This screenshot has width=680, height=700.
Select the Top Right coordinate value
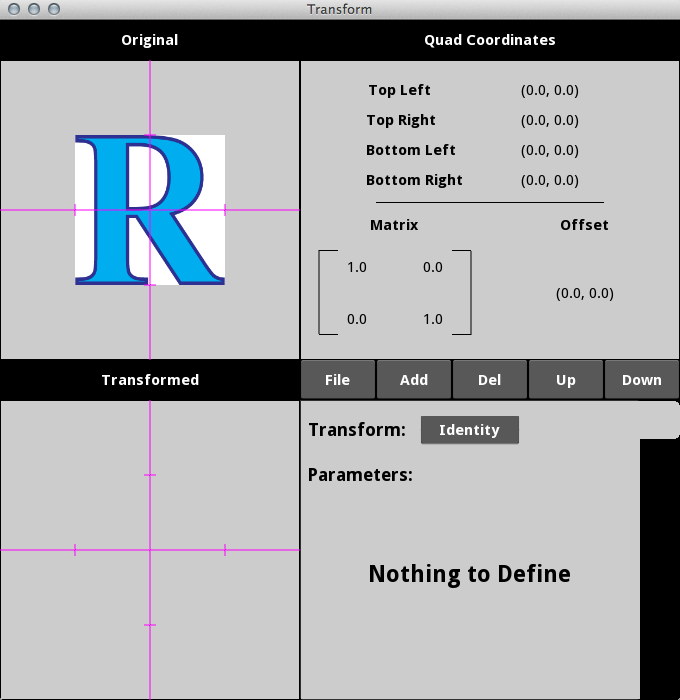coord(549,120)
